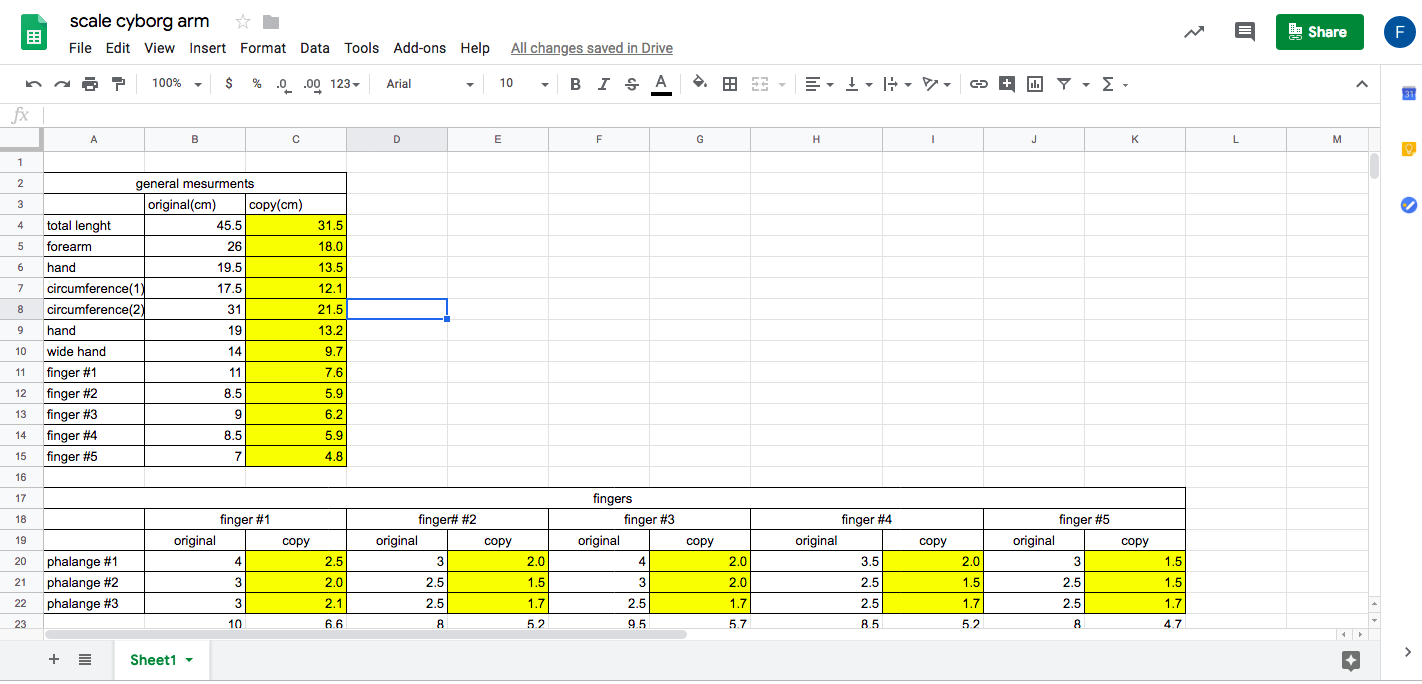Expand merge cells options arrow
The height and width of the screenshot is (684, 1422).
click(x=781, y=84)
